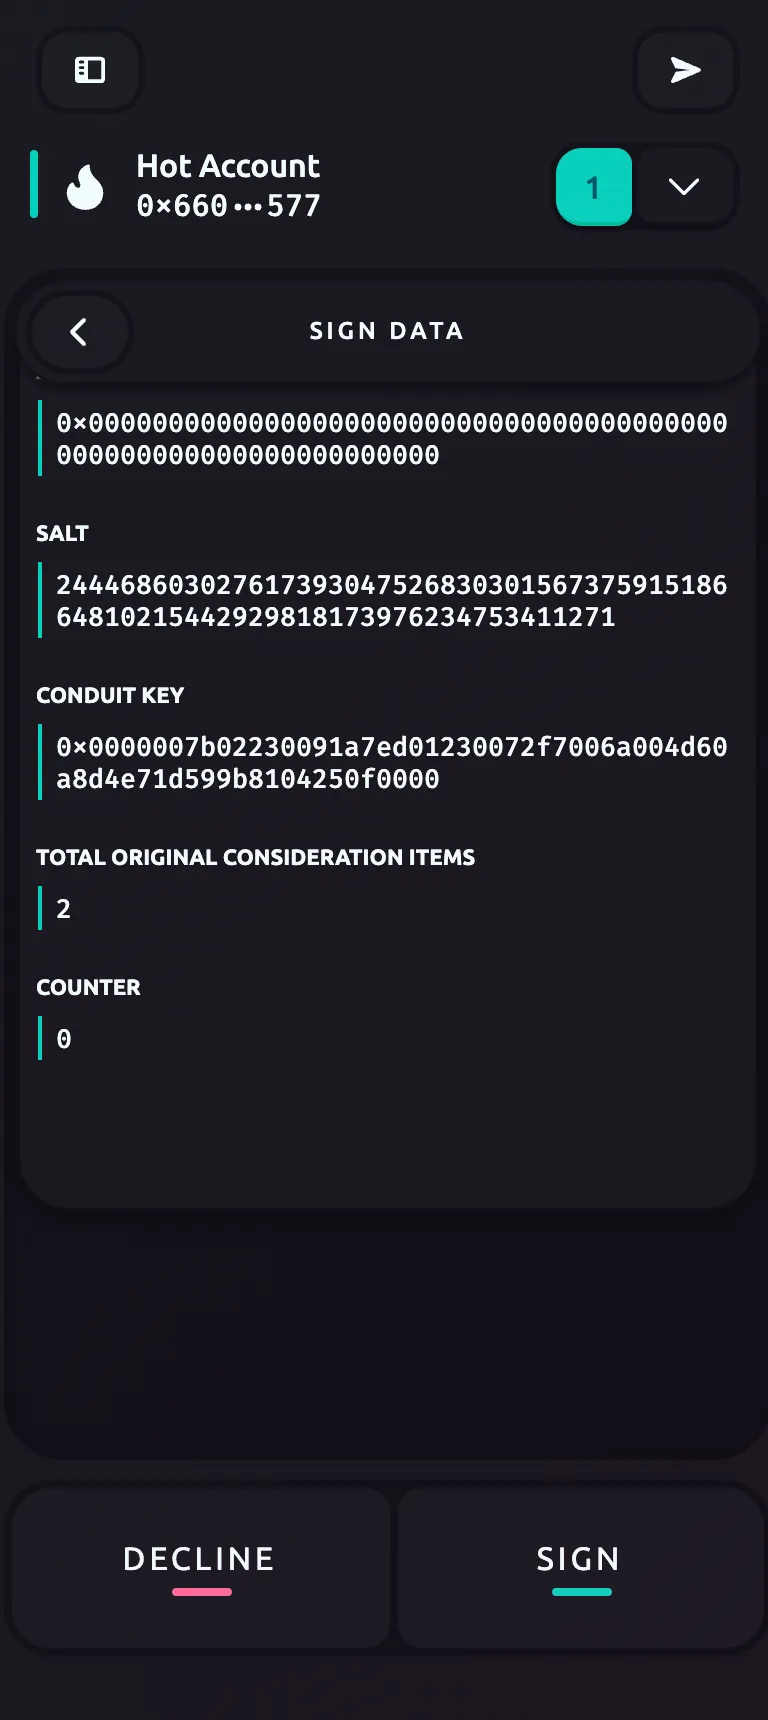Click the Hot Account flame icon

85,187
